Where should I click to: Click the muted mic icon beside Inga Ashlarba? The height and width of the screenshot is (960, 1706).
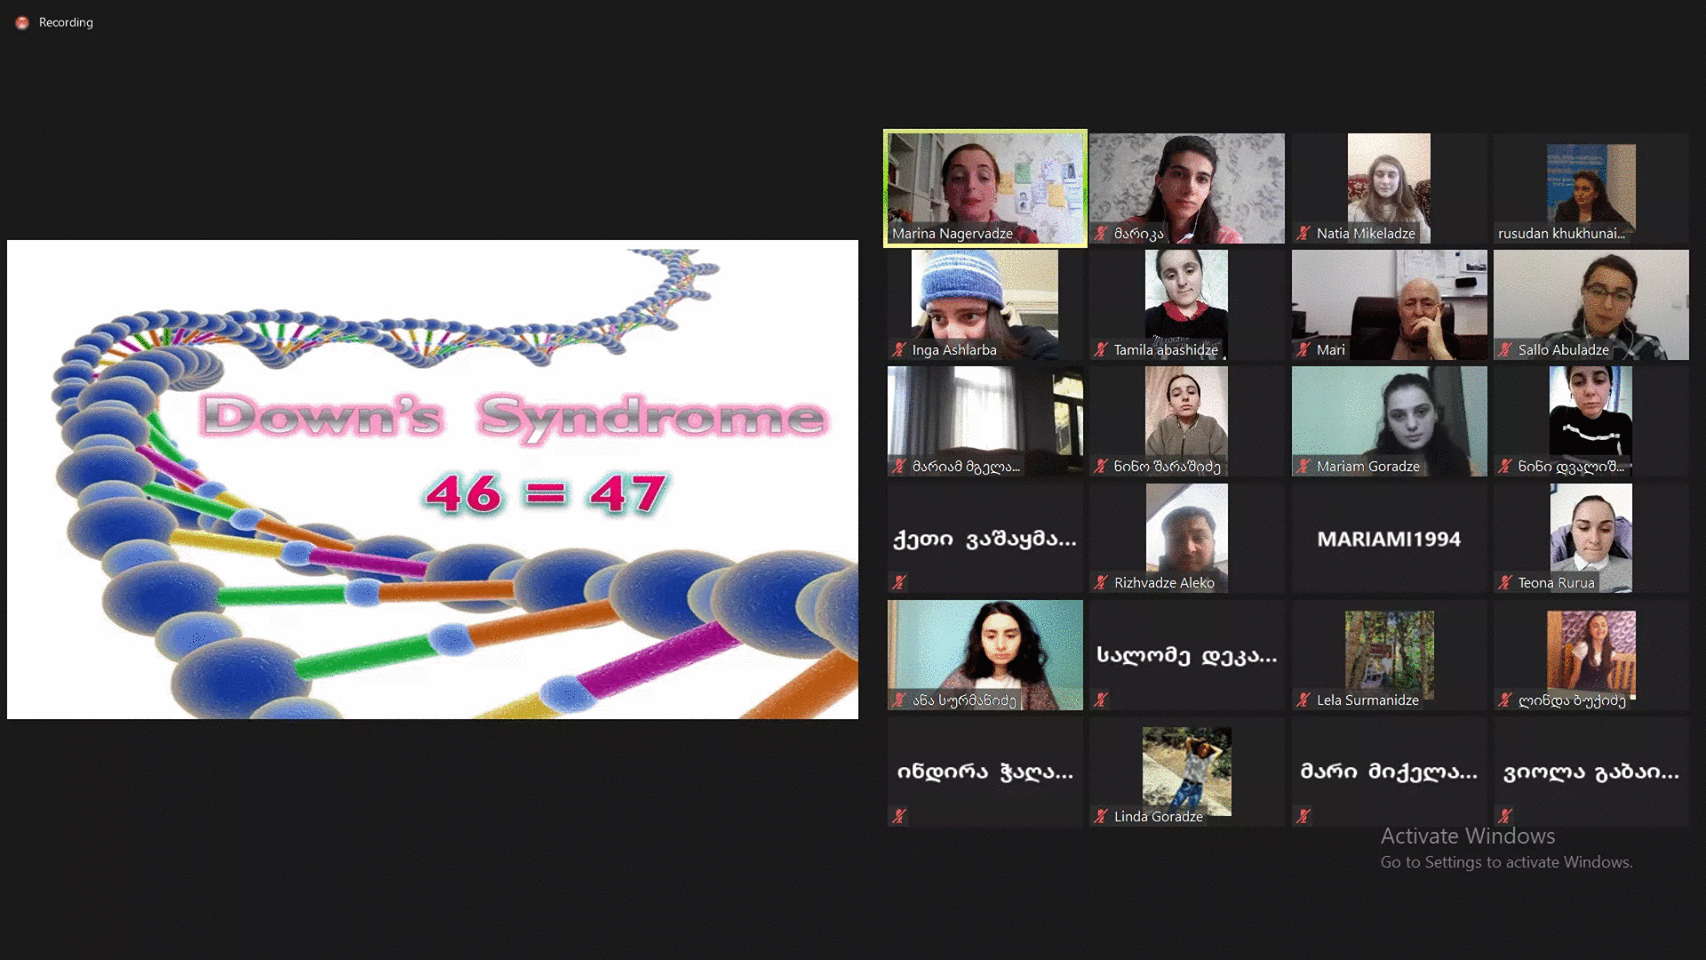(x=899, y=350)
